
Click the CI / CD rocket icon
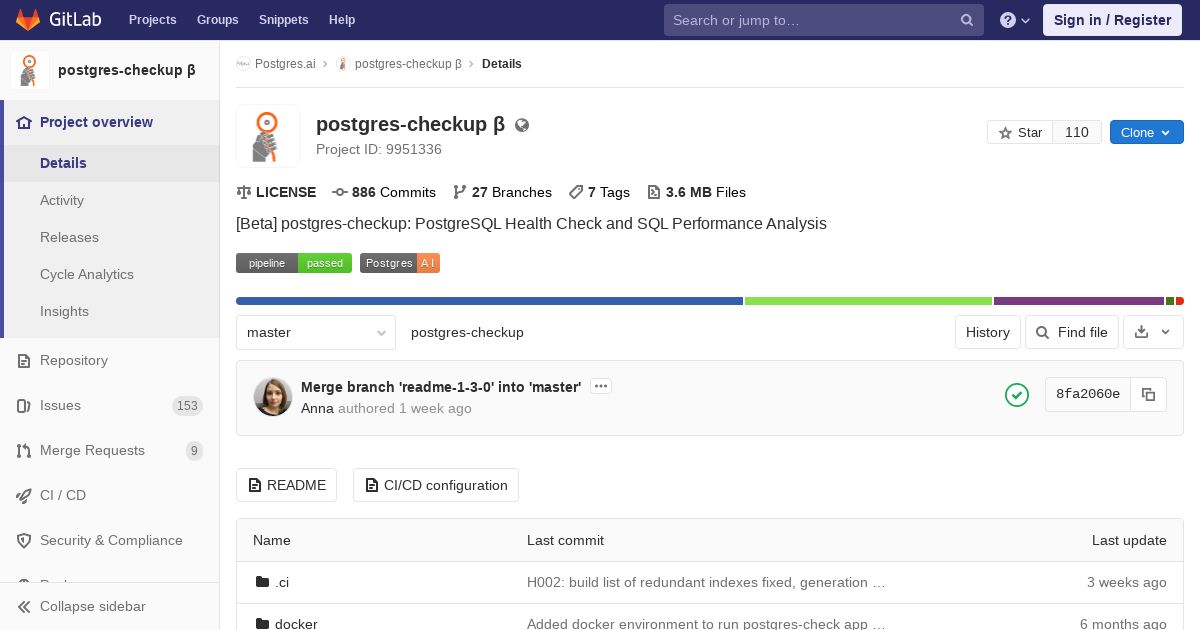(24, 496)
